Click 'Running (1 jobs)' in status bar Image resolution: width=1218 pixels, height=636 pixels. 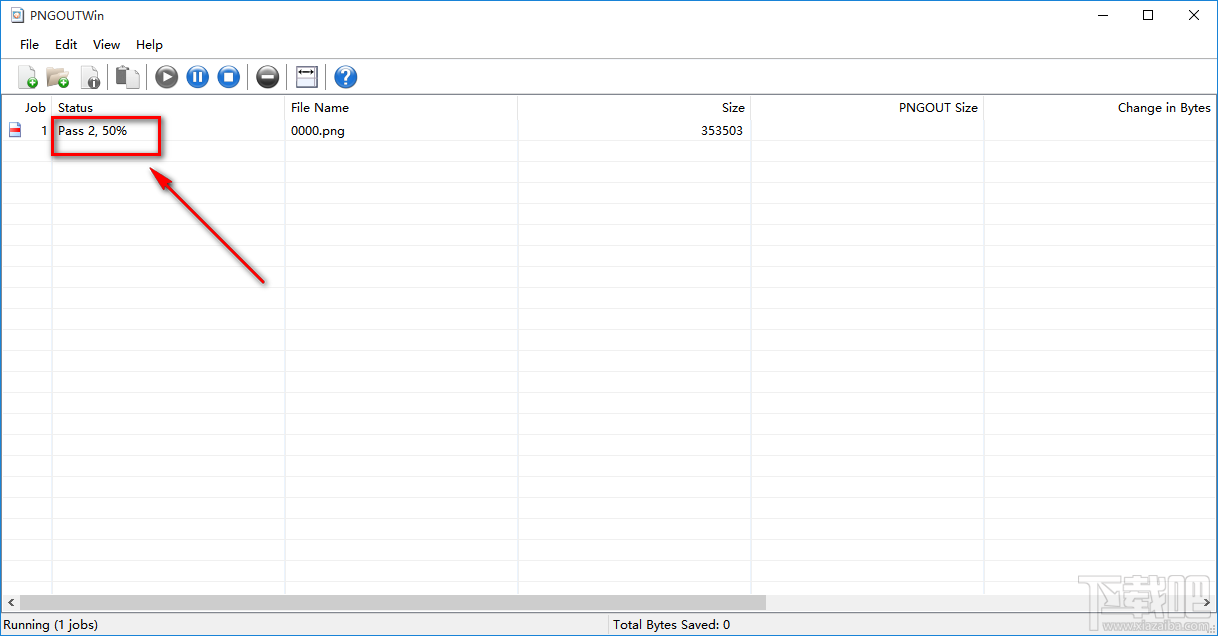click(x=51, y=625)
